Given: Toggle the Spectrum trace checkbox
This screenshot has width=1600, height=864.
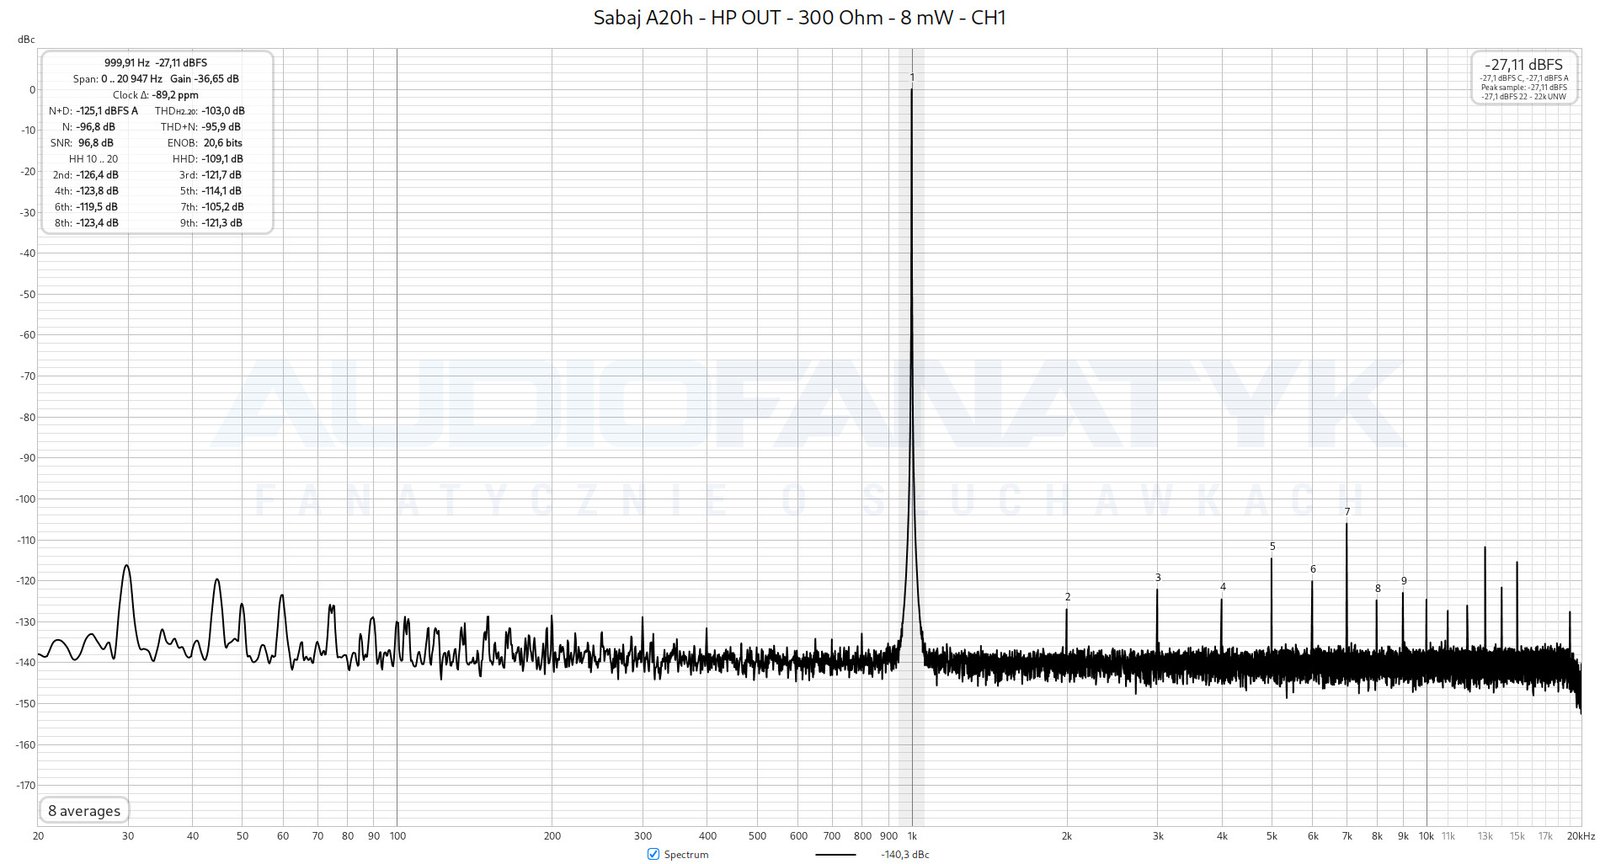Looking at the screenshot, I should tap(653, 854).
